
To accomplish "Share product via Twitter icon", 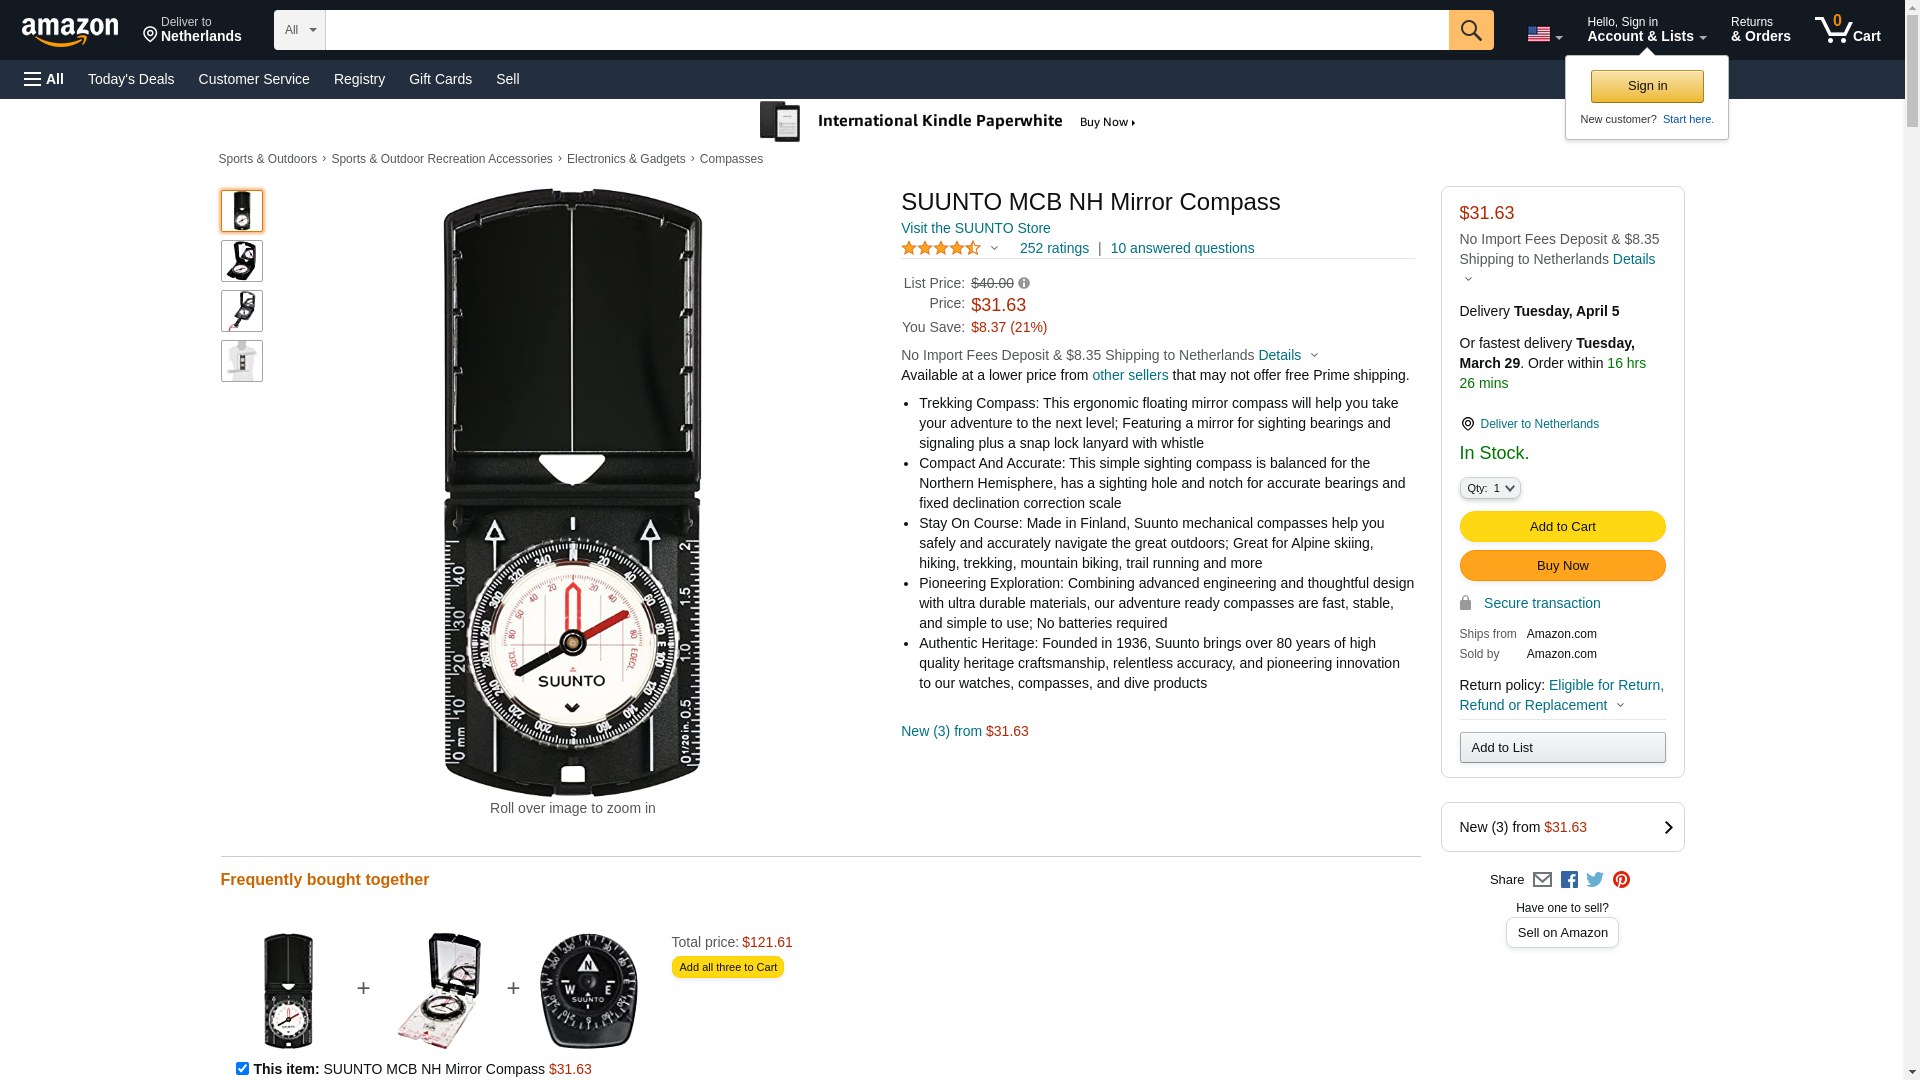I will tap(1595, 880).
